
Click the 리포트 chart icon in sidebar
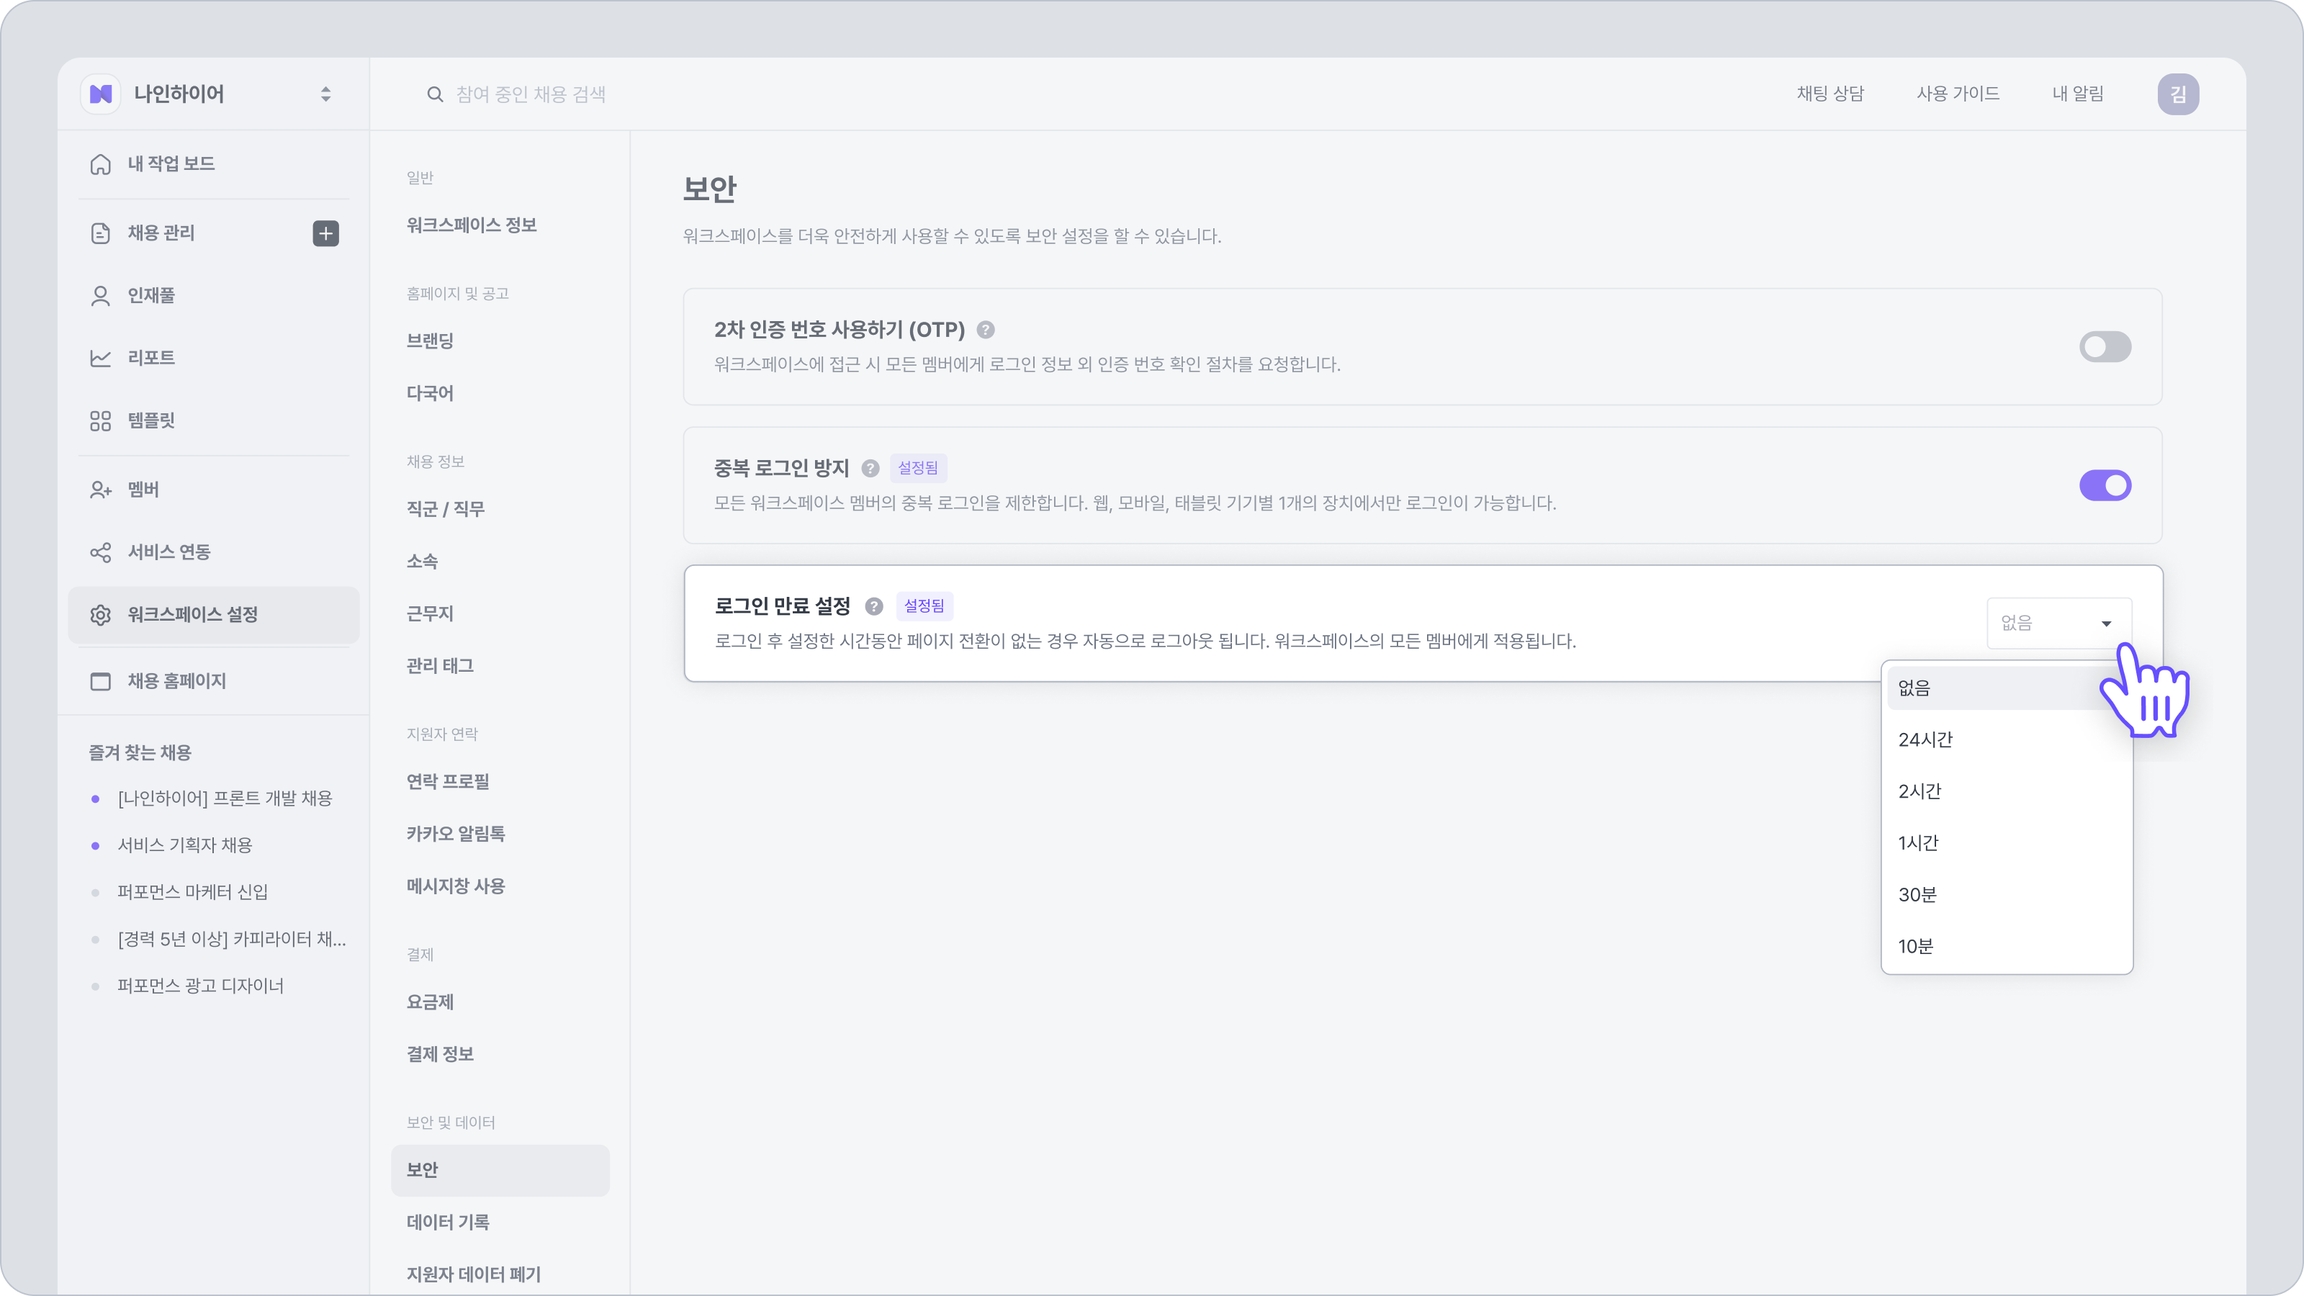pos(101,358)
